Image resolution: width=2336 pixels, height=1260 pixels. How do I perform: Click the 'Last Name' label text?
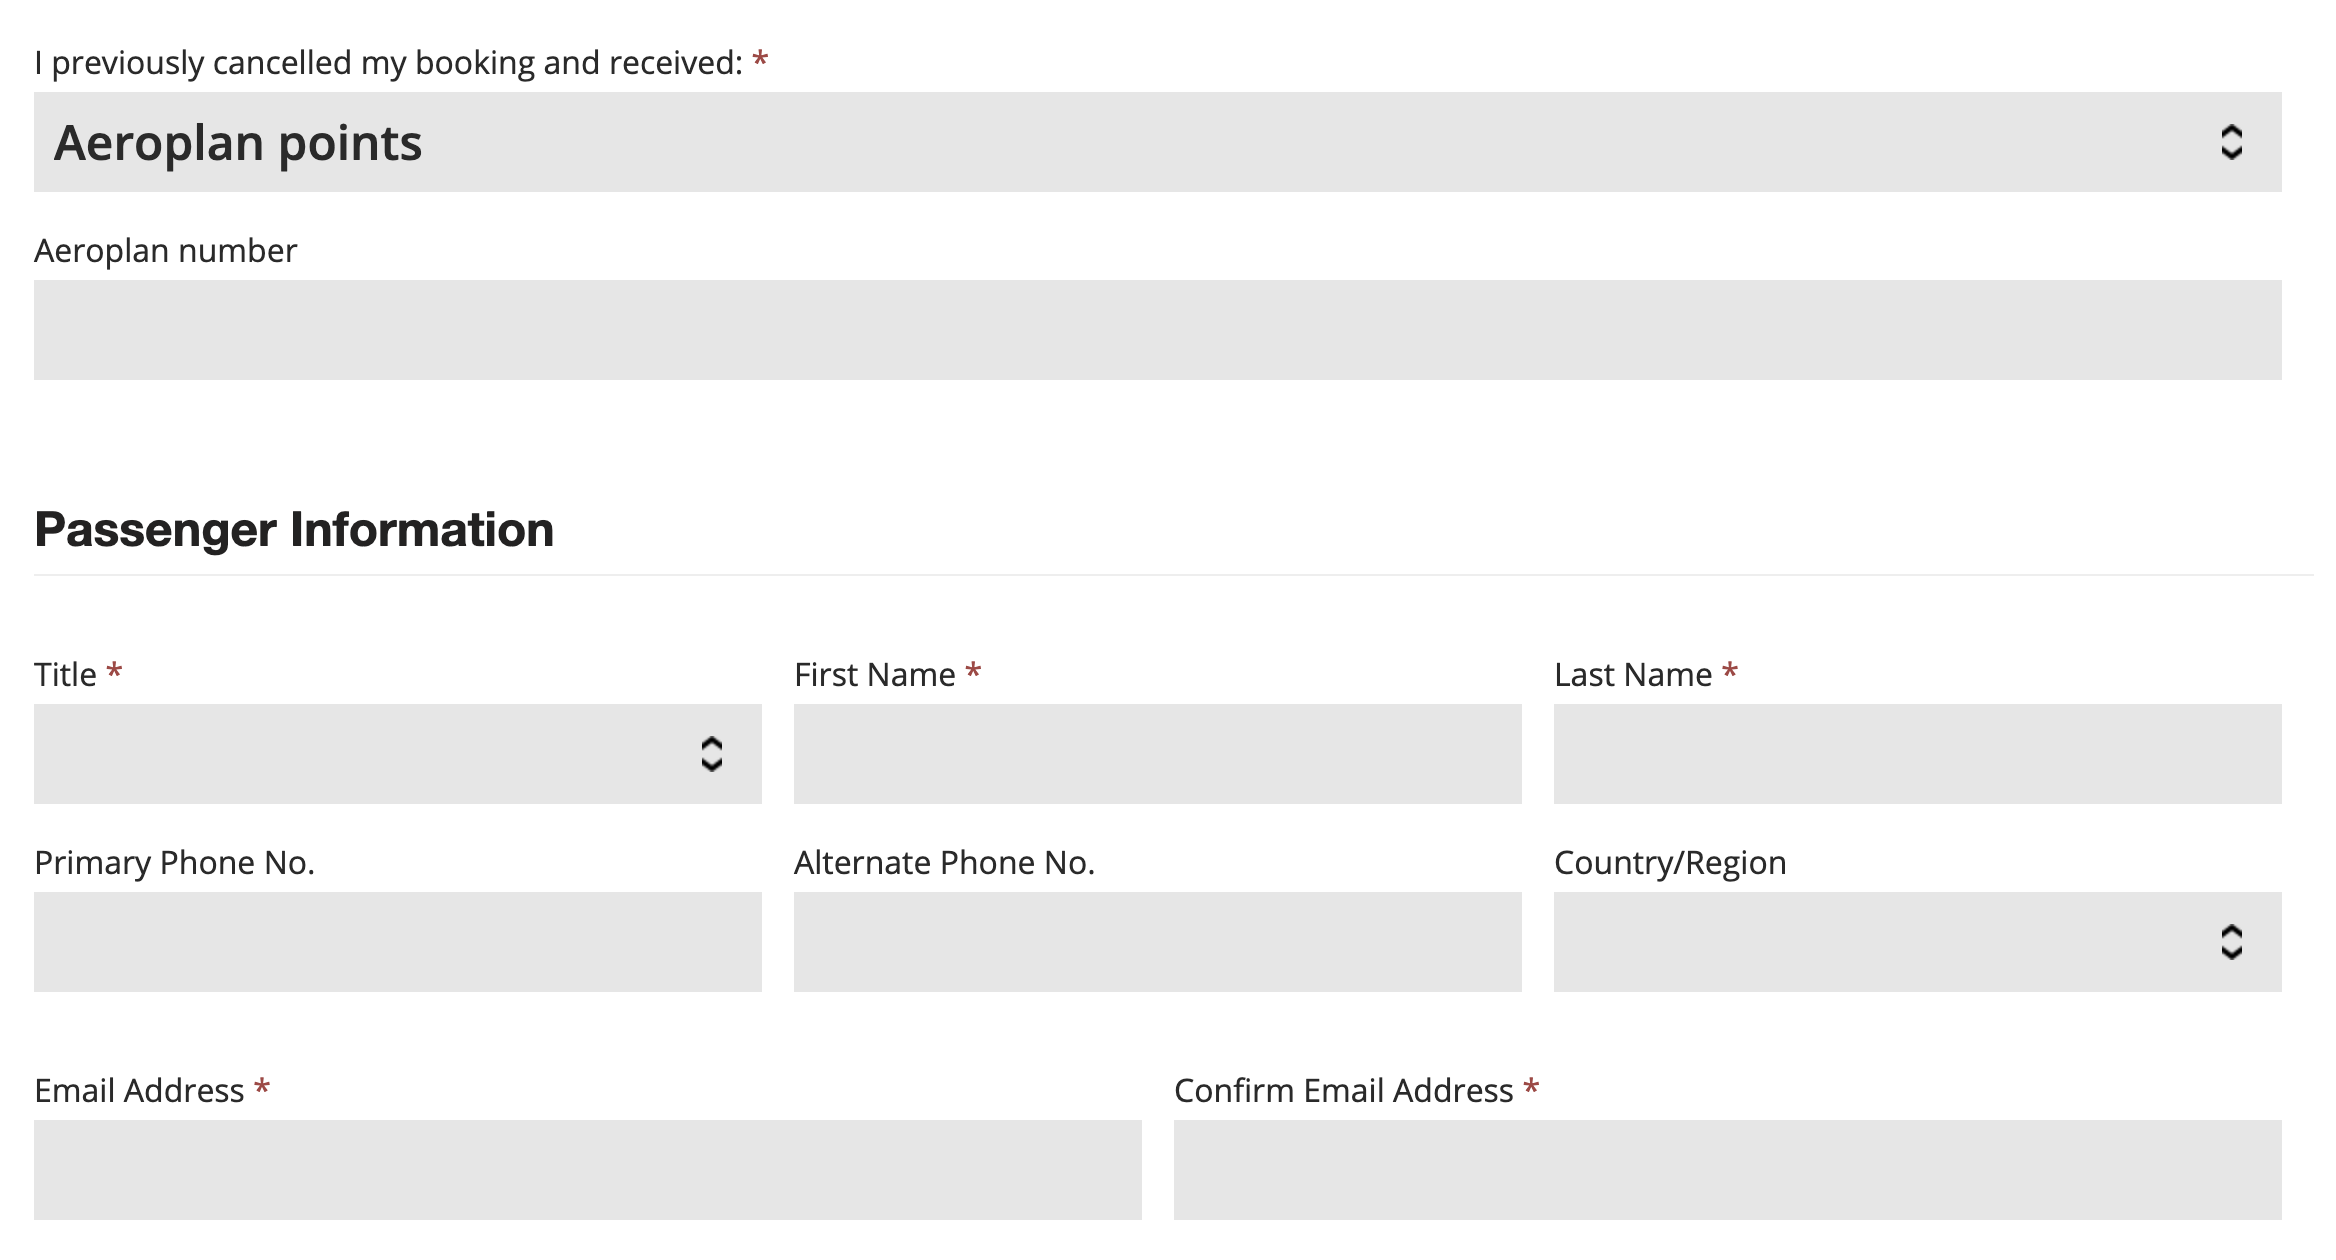point(1632,675)
